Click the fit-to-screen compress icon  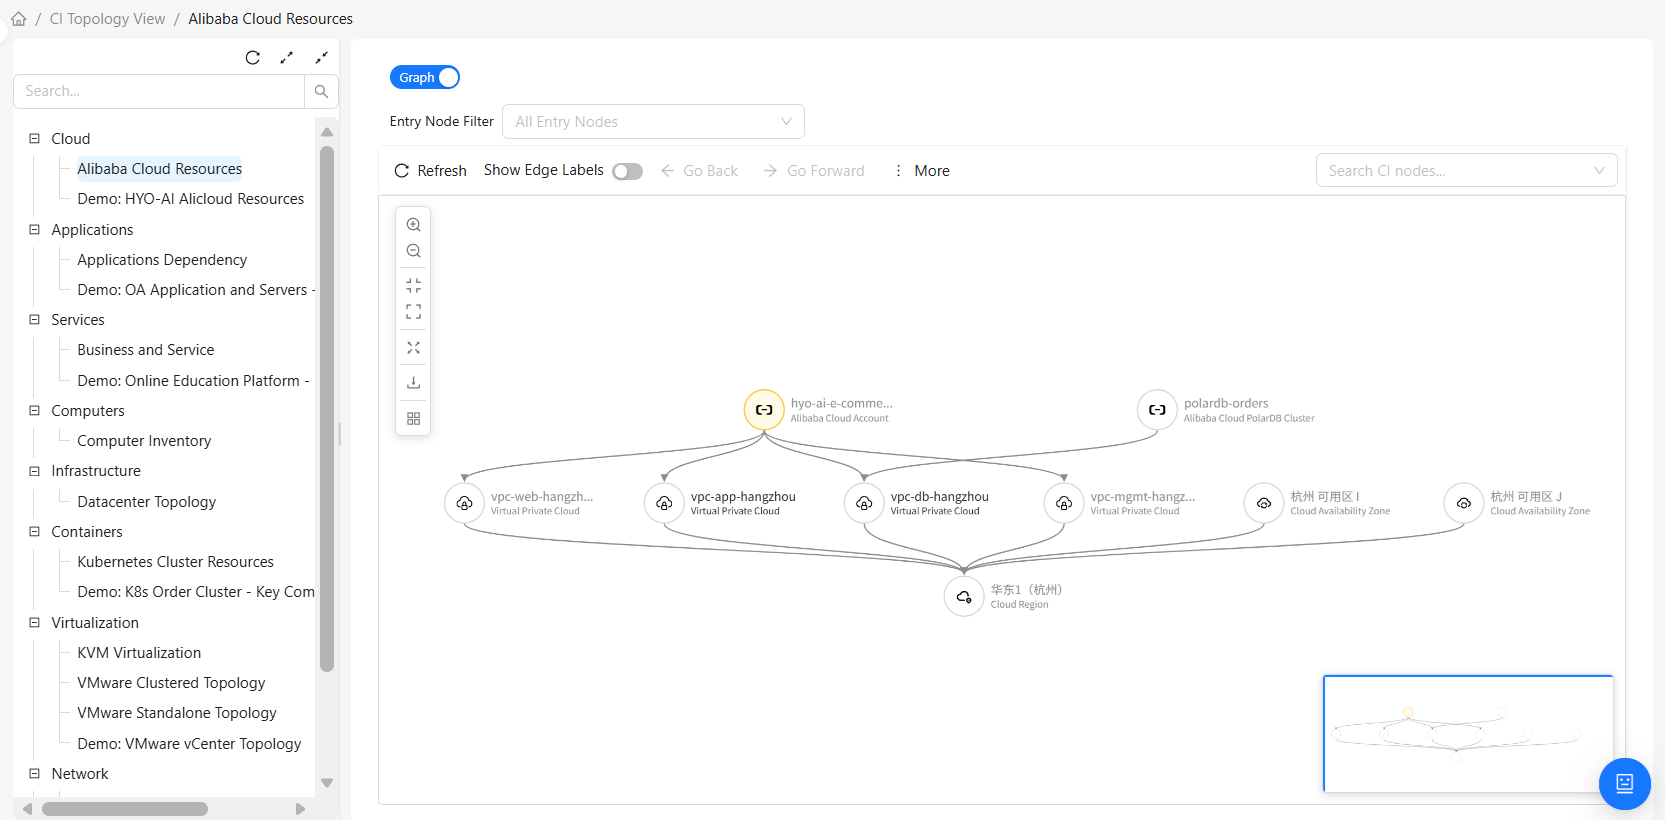(x=413, y=286)
